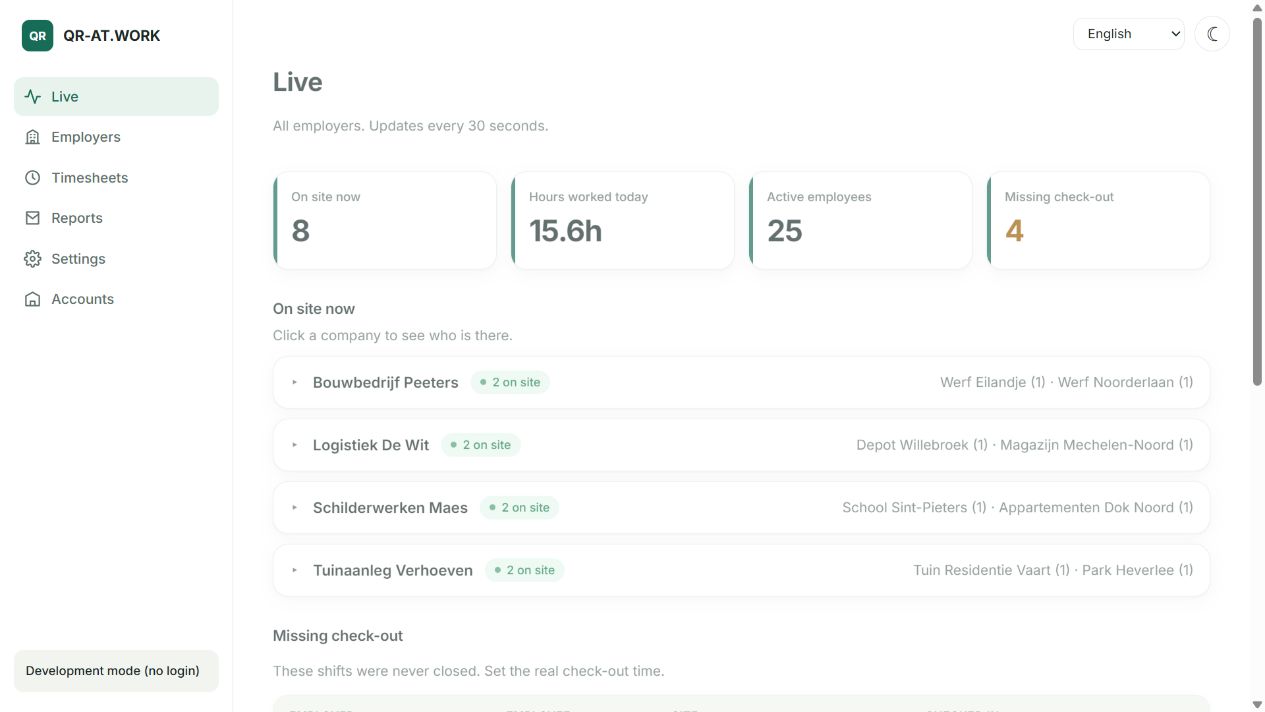Expand the Tuinaanleg Verhoeven row arrow

(x=295, y=570)
